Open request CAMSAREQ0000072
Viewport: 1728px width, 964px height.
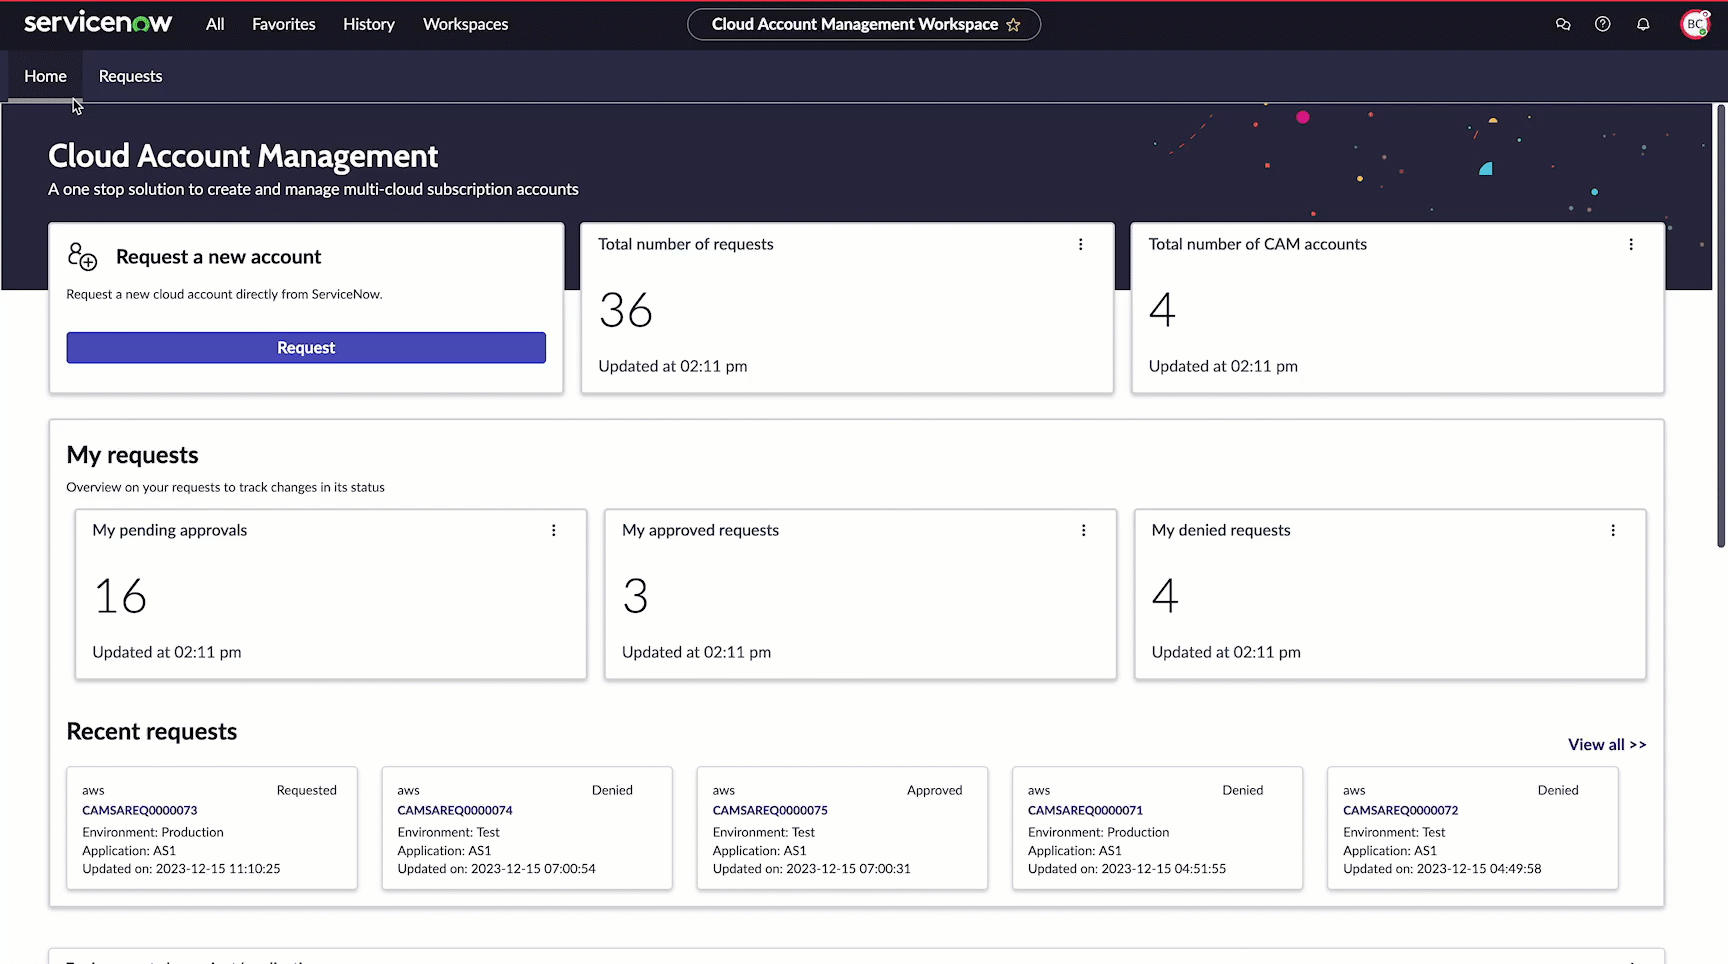(x=1400, y=810)
